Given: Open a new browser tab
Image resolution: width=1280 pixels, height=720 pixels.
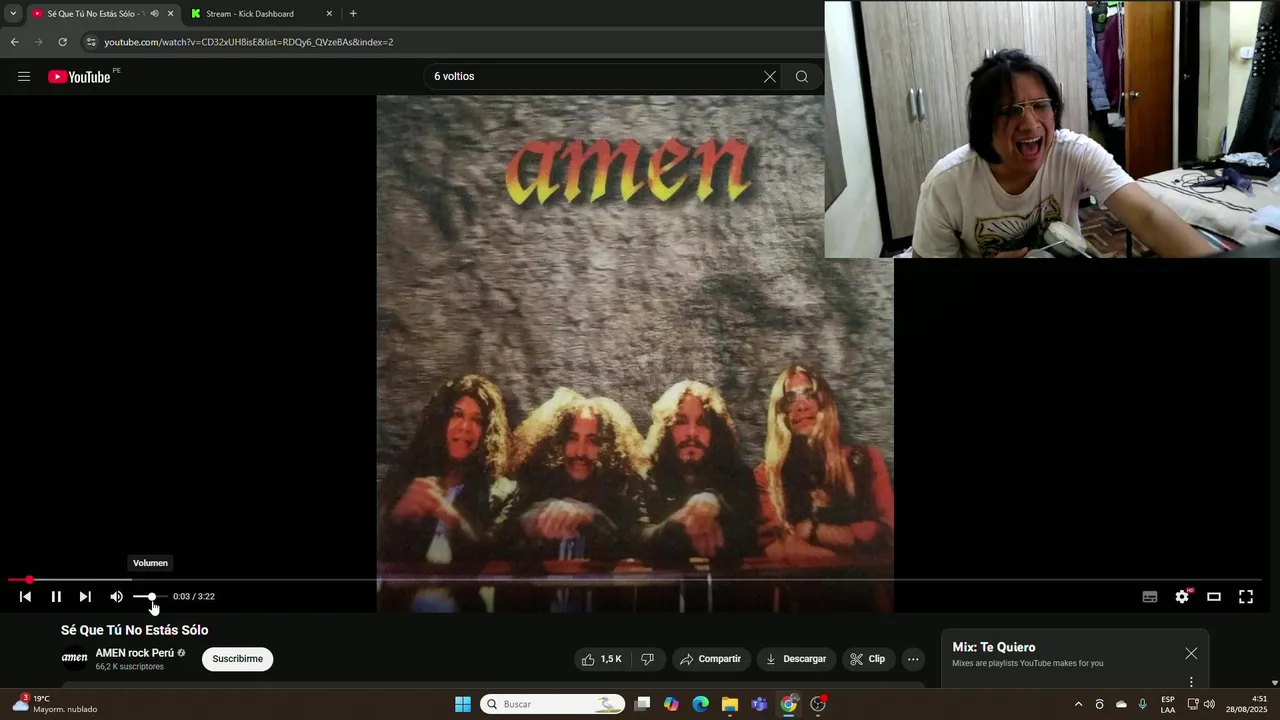Looking at the screenshot, I should [353, 14].
